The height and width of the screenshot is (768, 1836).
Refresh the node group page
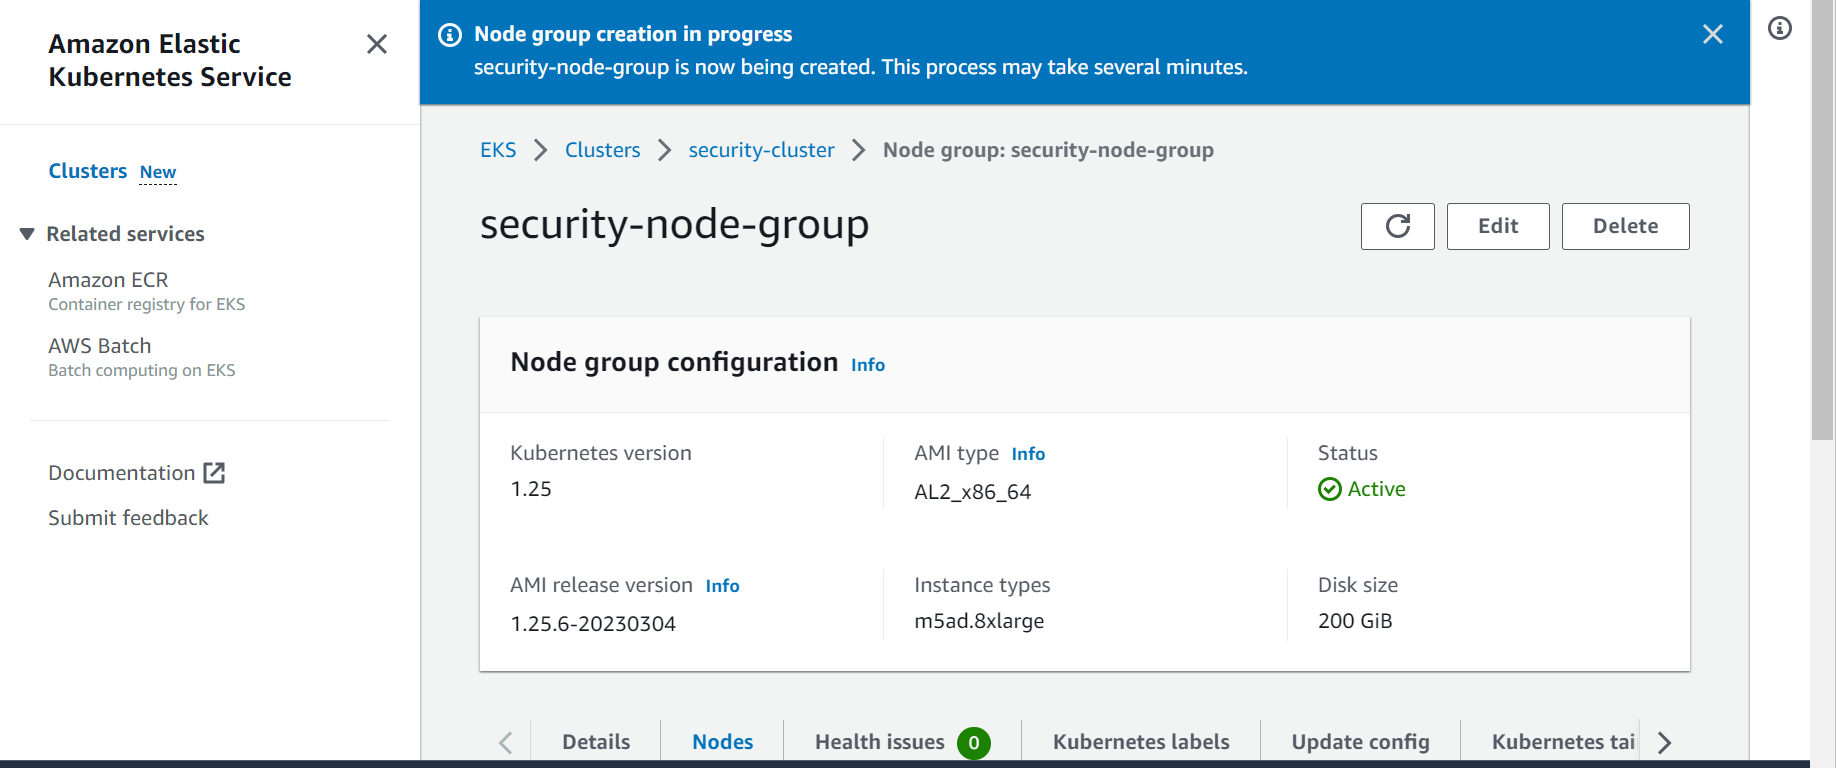tap(1397, 226)
